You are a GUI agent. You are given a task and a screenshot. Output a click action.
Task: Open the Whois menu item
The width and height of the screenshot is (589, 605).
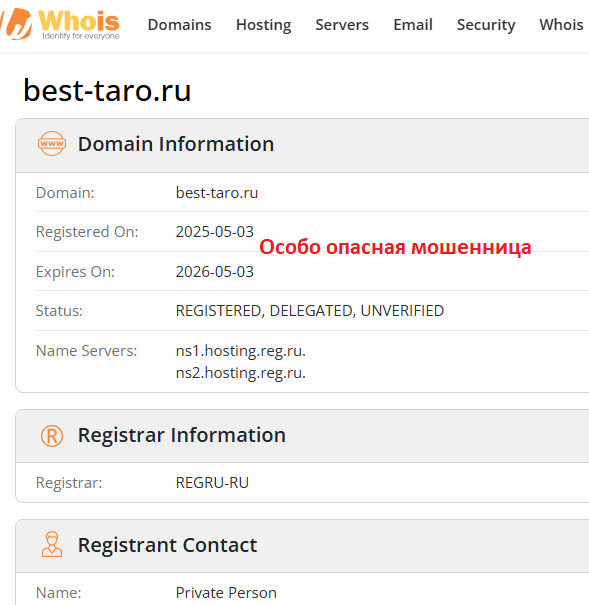click(561, 25)
